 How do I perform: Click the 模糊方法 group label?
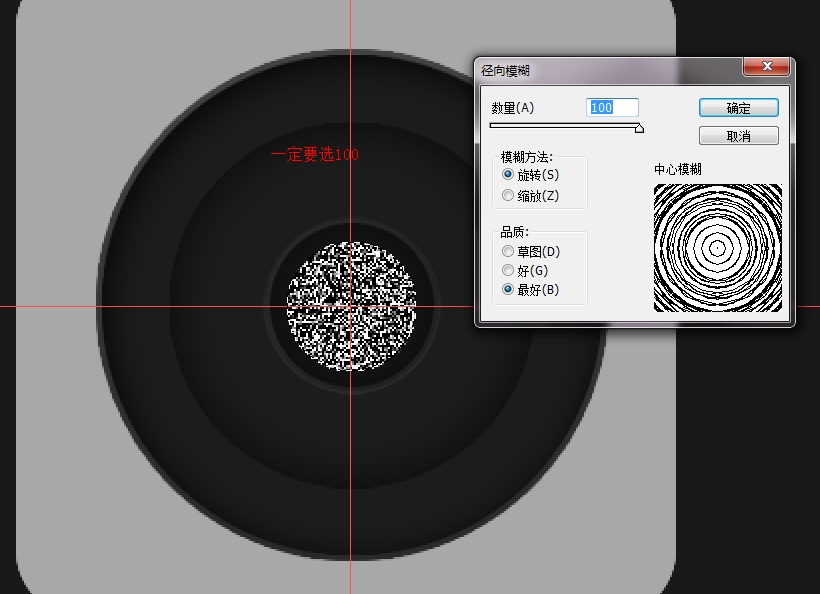pyautogui.click(x=526, y=157)
